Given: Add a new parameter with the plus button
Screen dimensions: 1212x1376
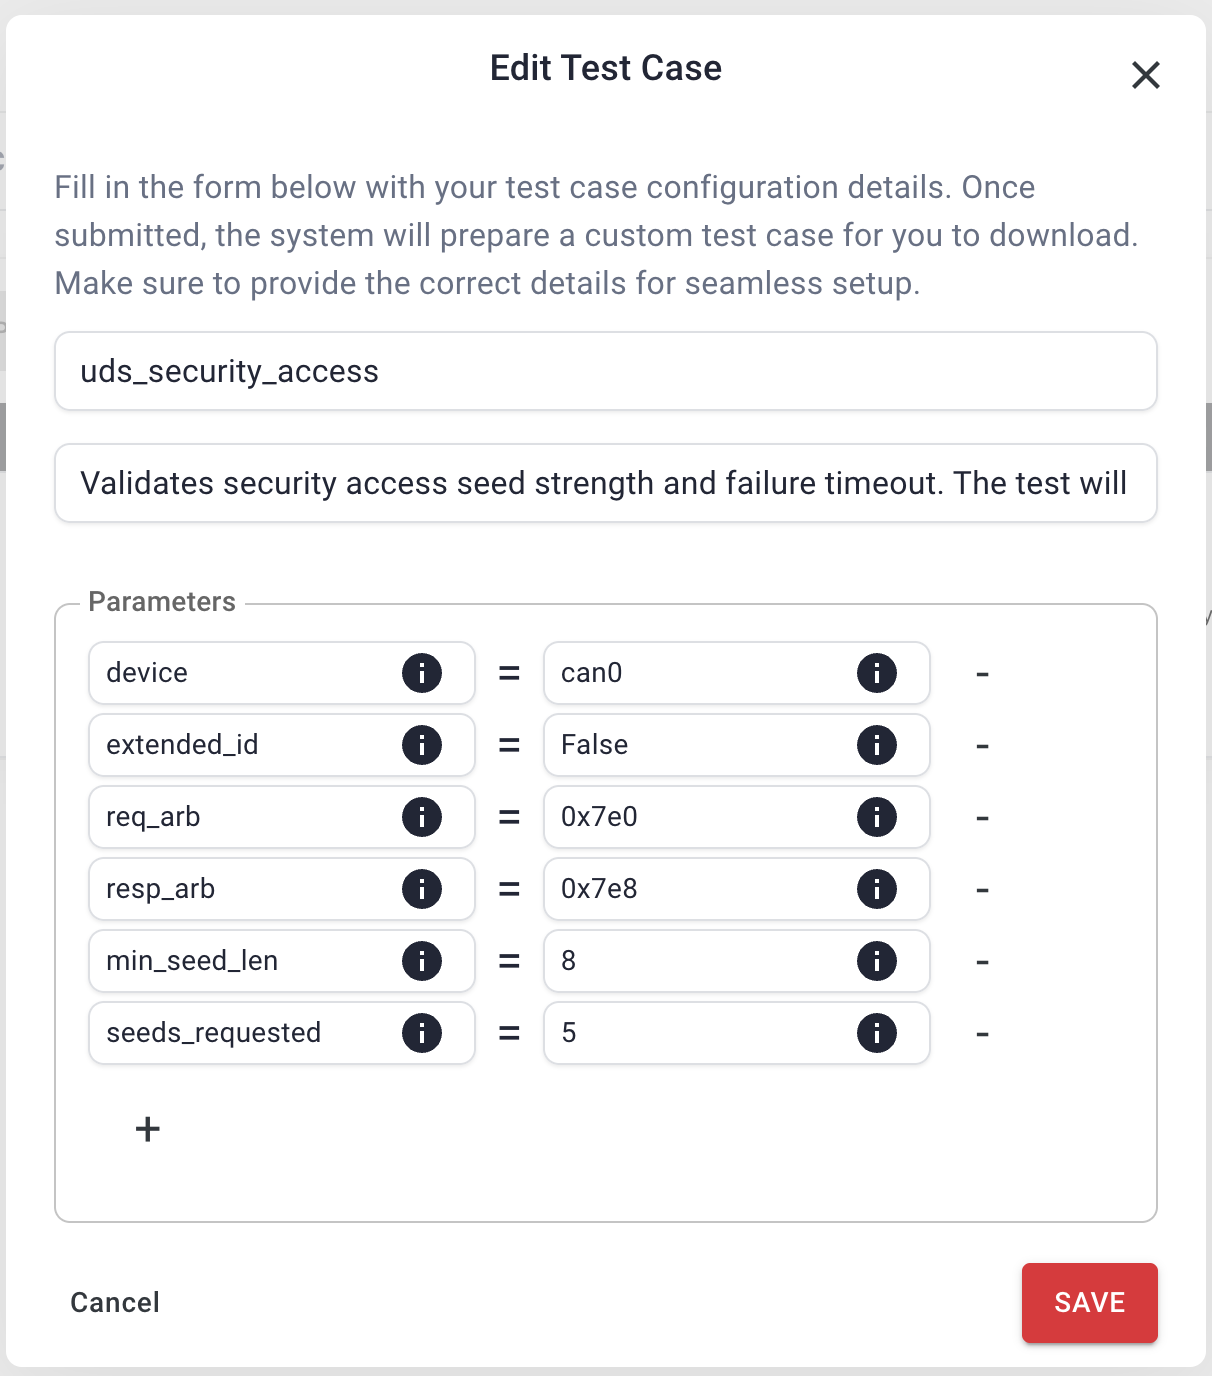Looking at the screenshot, I should [x=147, y=1129].
